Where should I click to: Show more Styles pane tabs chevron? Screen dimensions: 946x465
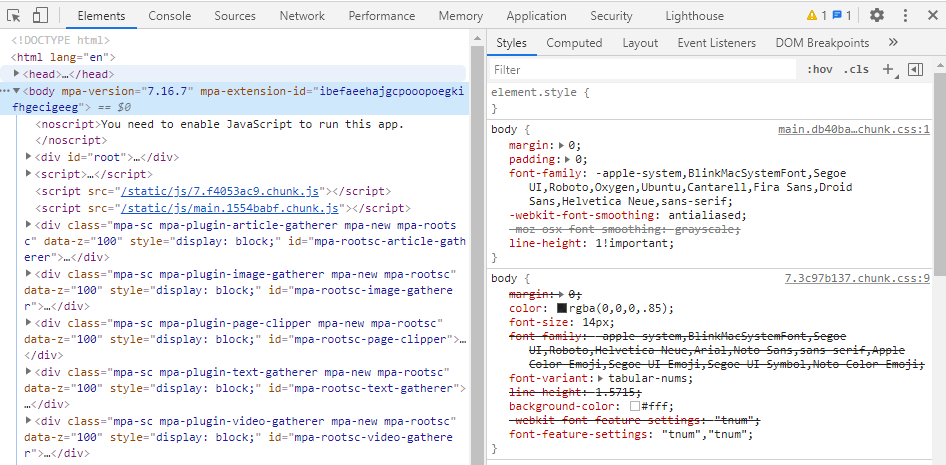pyautogui.click(x=893, y=43)
